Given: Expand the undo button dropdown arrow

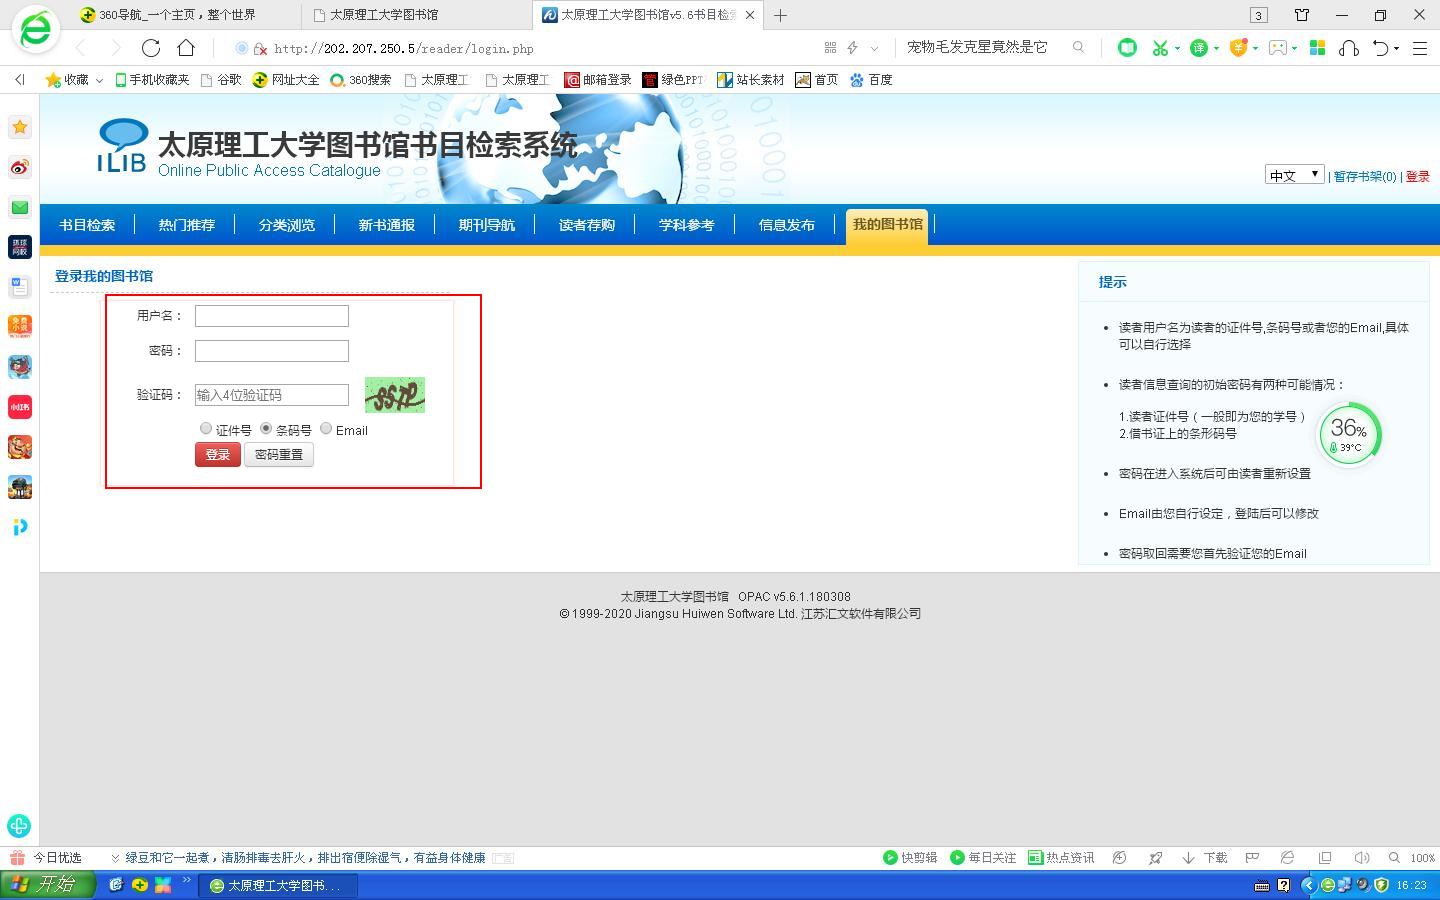Looking at the screenshot, I should (x=1398, y=48).
